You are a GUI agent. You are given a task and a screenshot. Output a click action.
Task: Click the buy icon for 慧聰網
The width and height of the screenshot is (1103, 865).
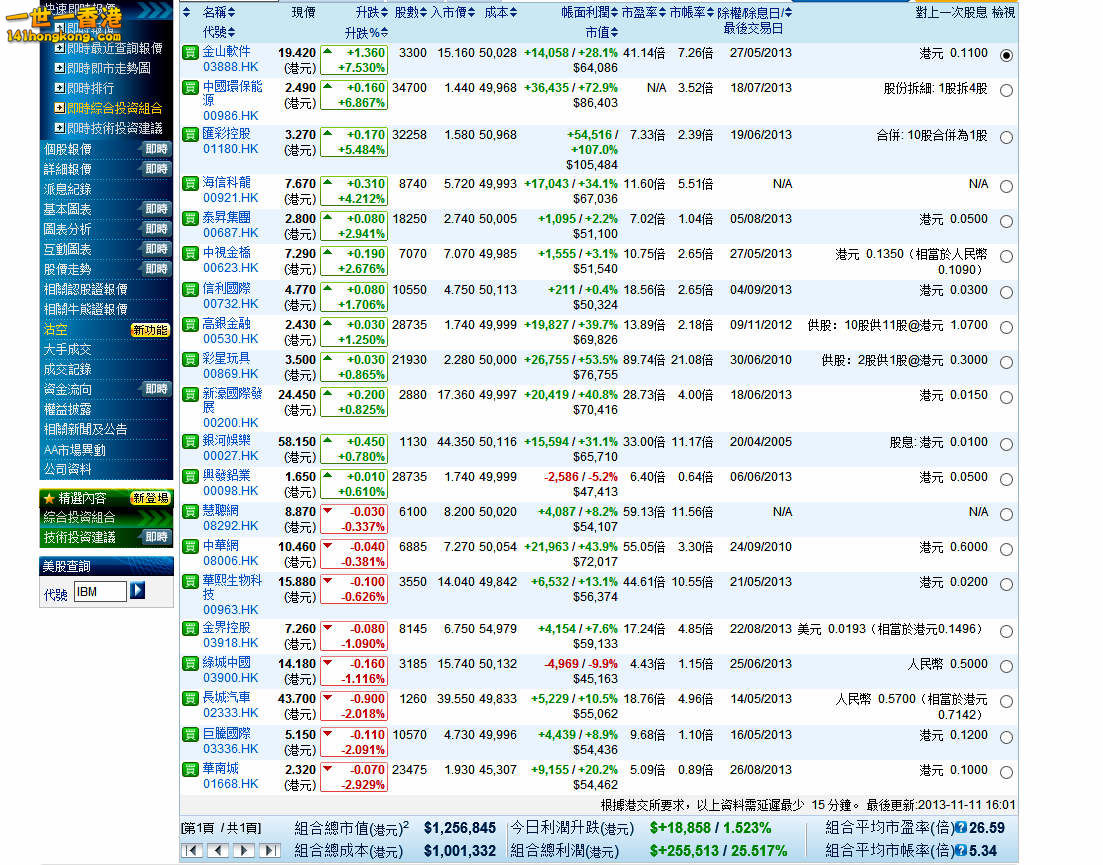(190, 512)
